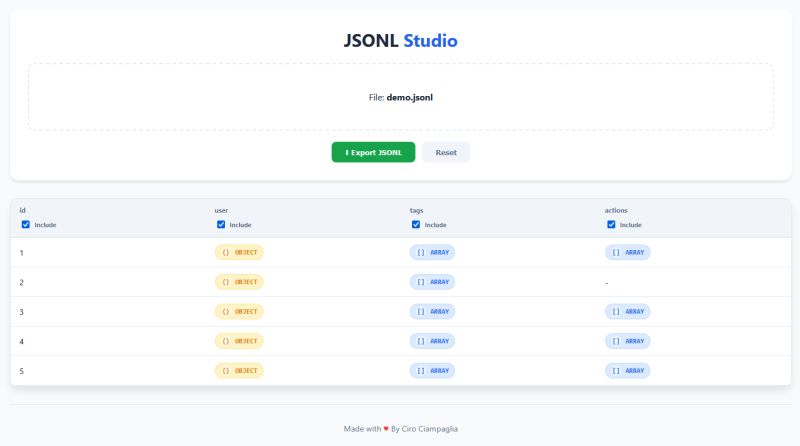Screen dimensions: 800x446
Task: Select id cell with value 1
Action: coord(21,253)
